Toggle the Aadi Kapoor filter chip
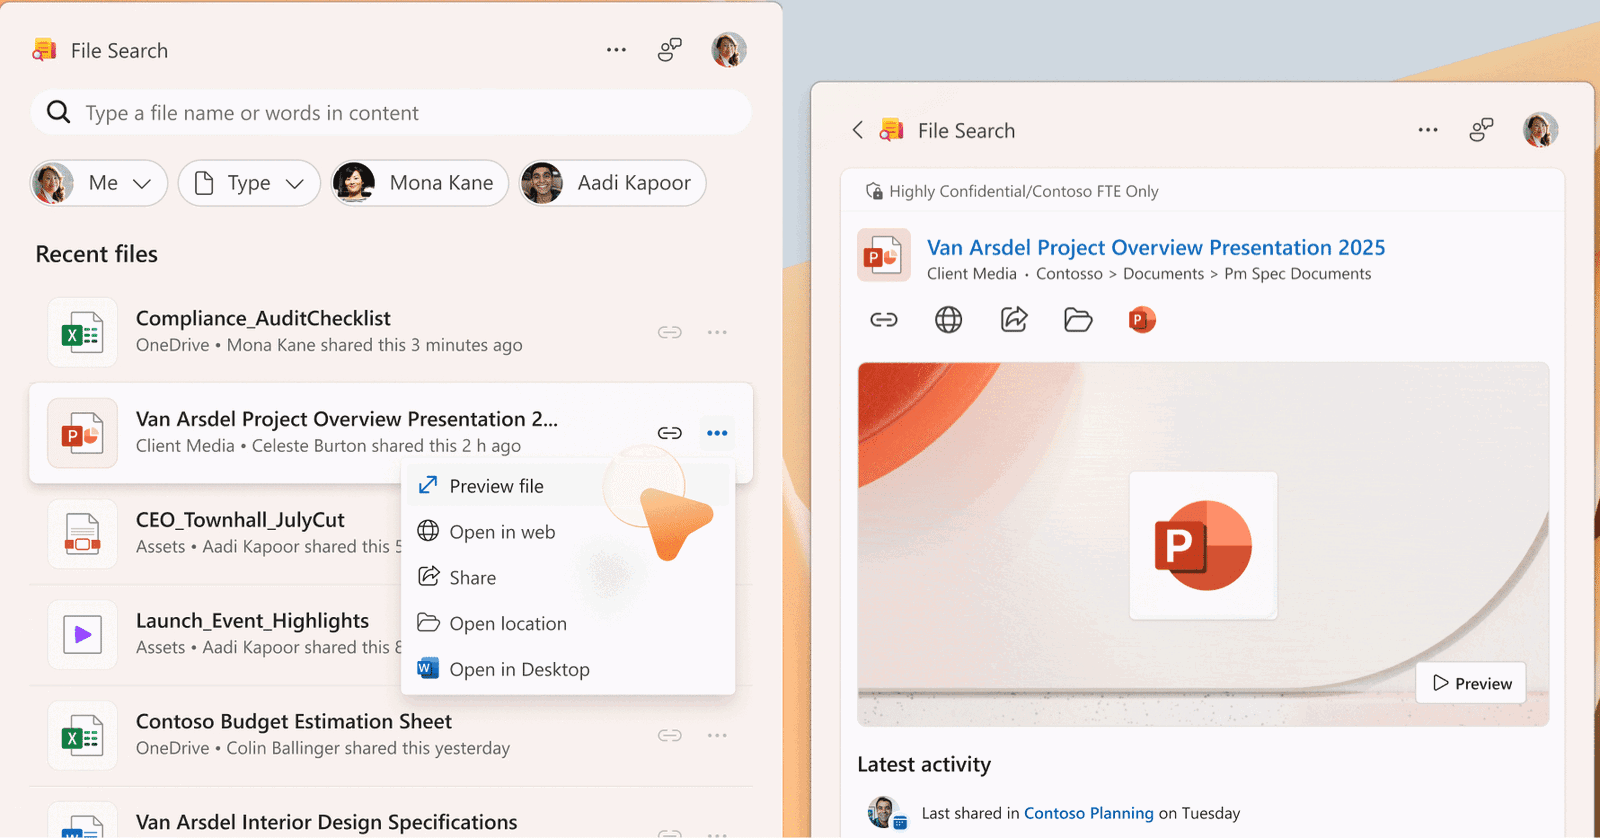This screenshot has height=838, width=1600. pyautogui.click(x=612, y=183)
